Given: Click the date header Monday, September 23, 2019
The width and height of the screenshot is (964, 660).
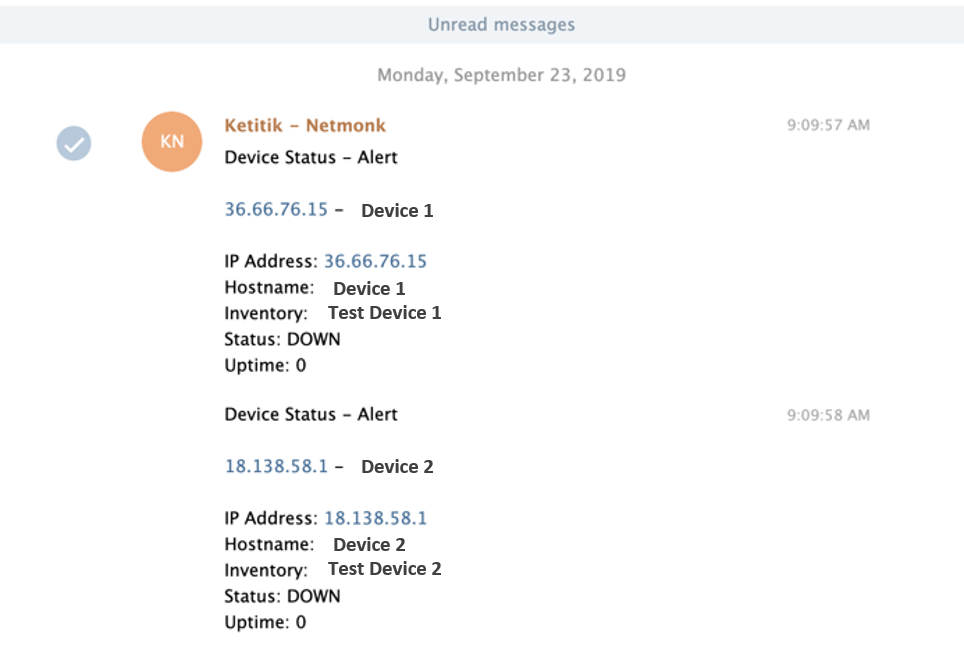Looking at the screenshot, I should [502, 75].
